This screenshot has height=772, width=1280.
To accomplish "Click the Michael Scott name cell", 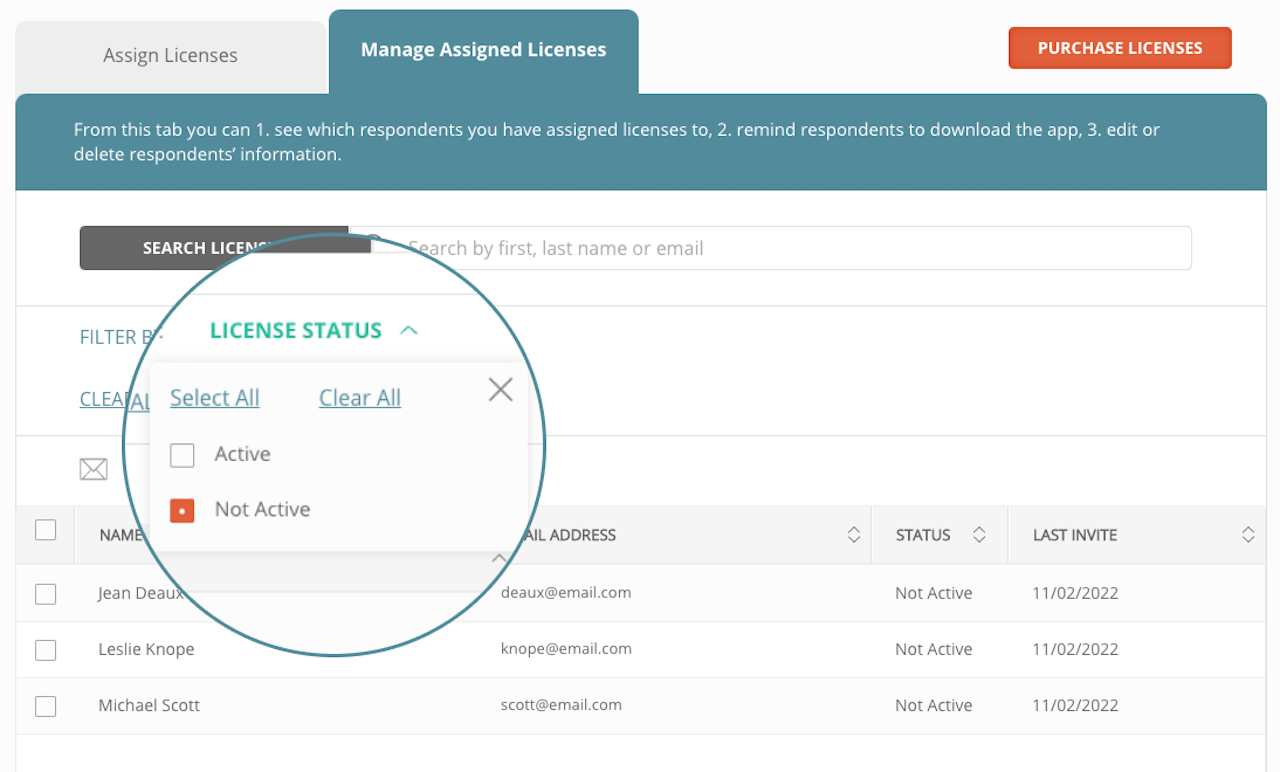I will (x=149, y=705).
